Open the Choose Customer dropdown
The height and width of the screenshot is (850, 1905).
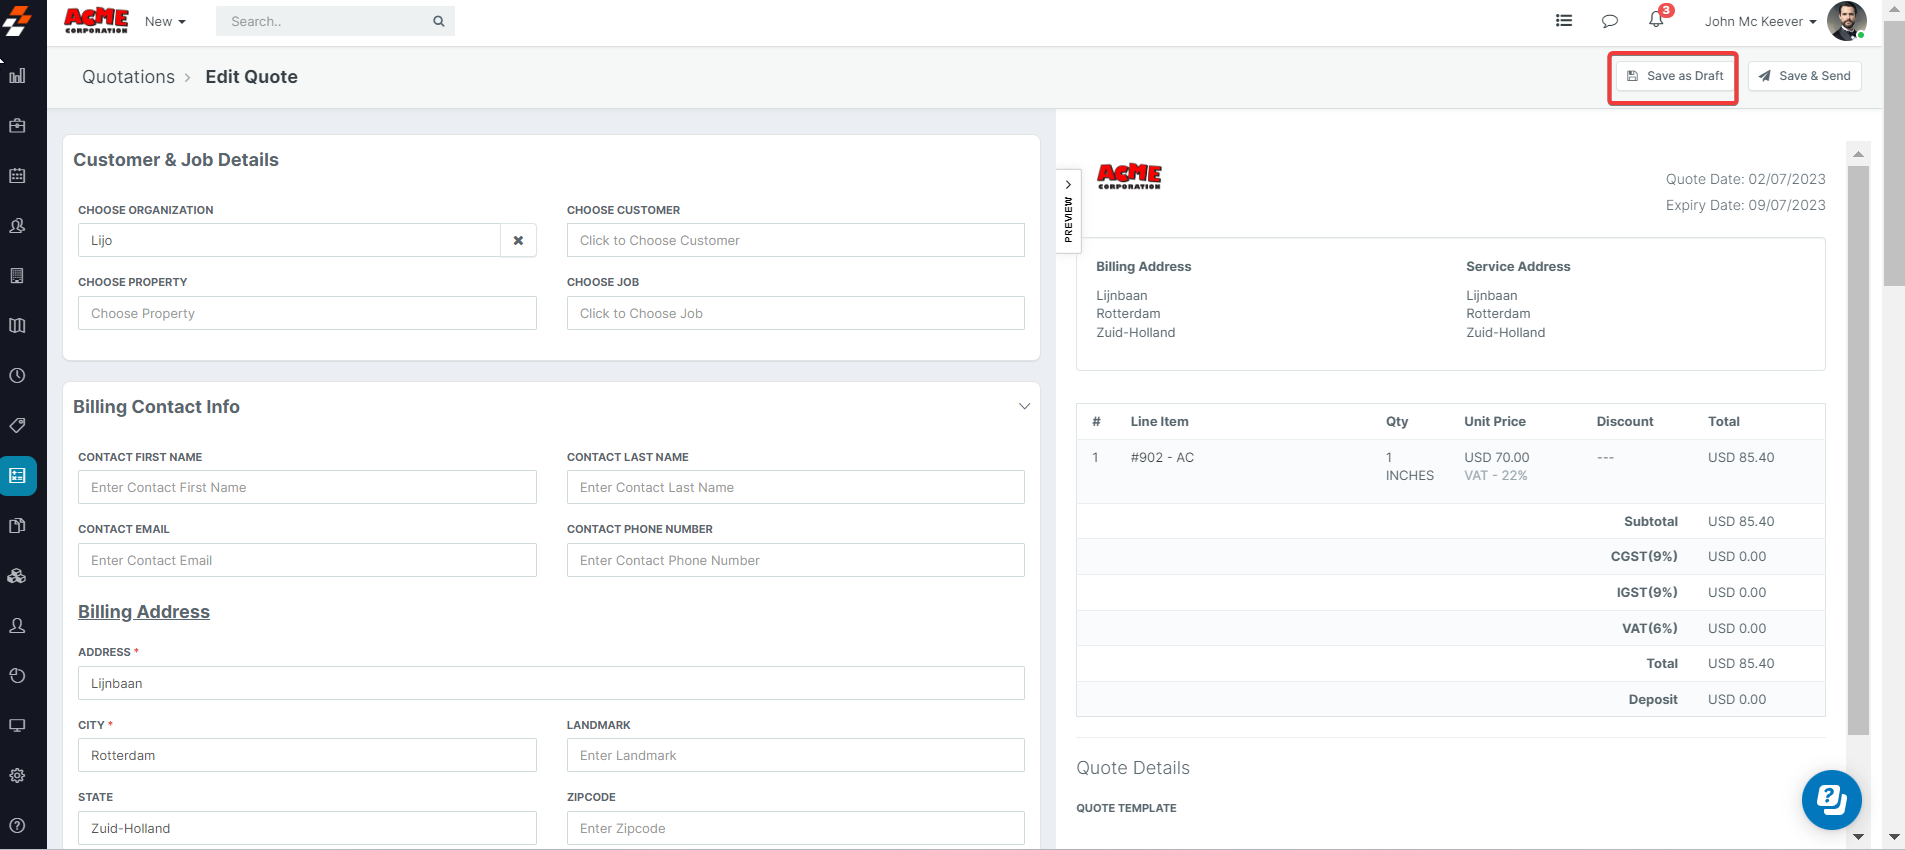[x=796, y=240]
